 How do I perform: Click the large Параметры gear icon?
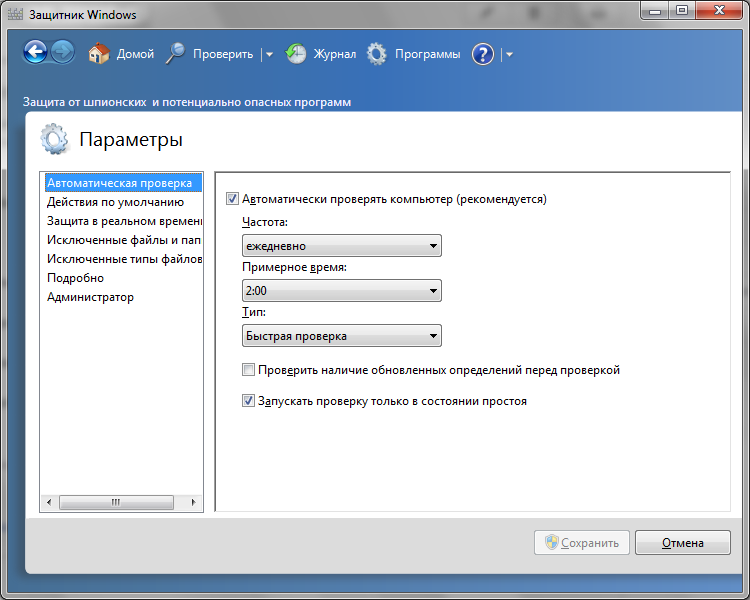coord(54,139)
